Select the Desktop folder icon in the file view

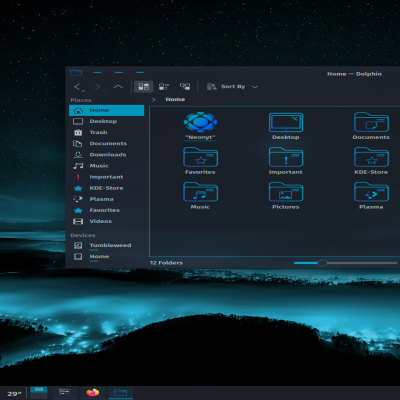click(x=286, y=122)
